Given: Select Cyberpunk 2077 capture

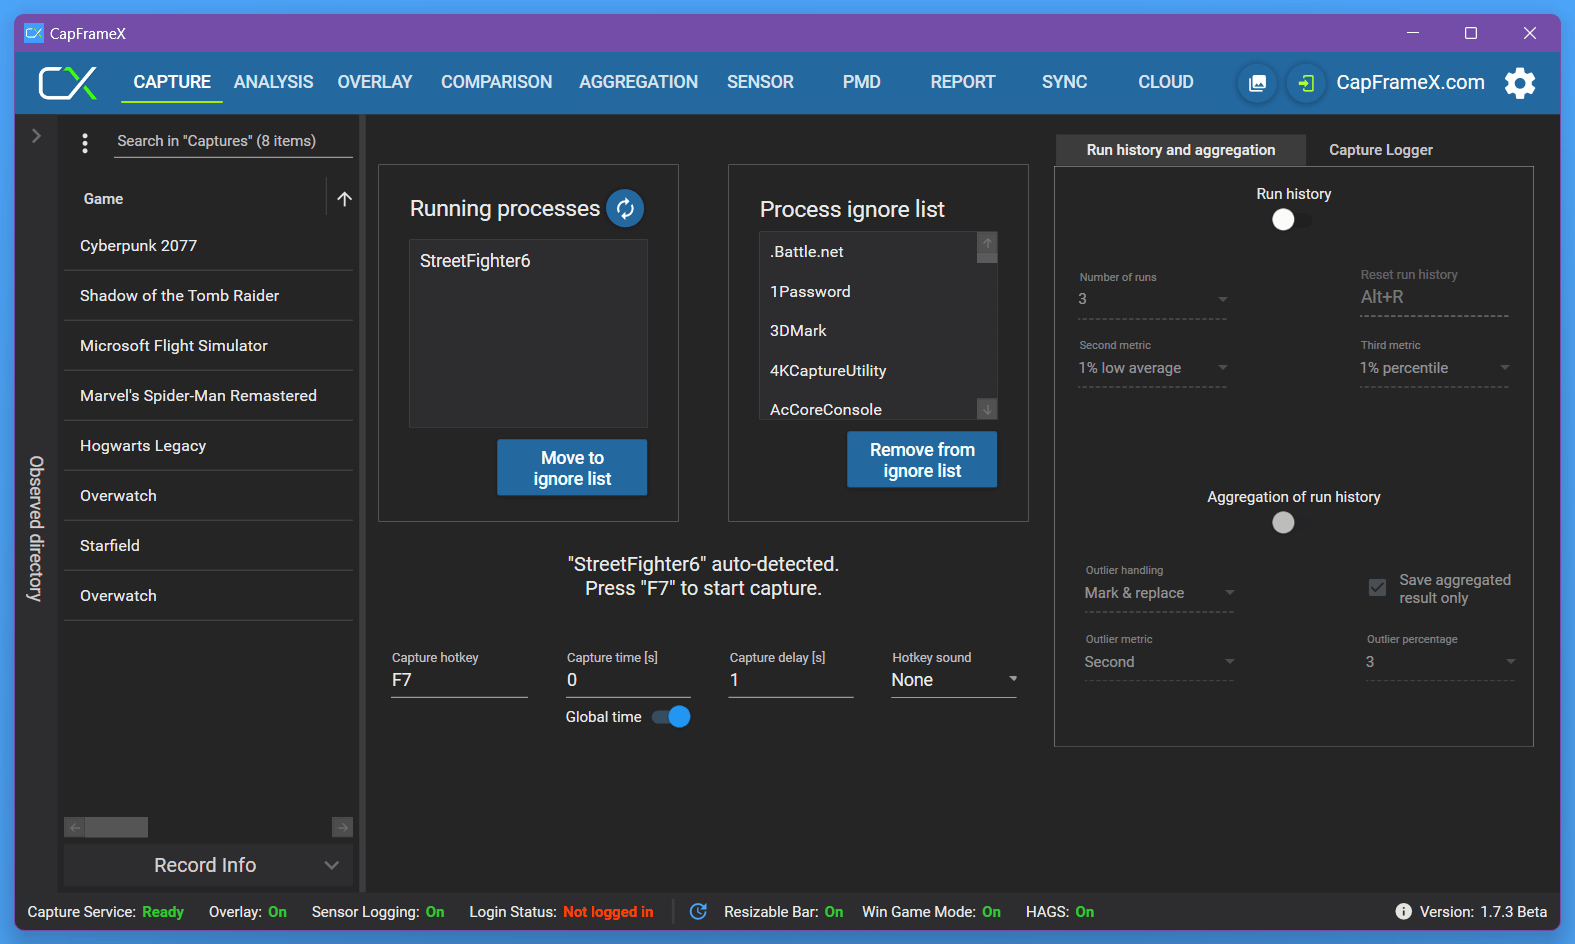Looking at the screenshot, I should 208,246.
